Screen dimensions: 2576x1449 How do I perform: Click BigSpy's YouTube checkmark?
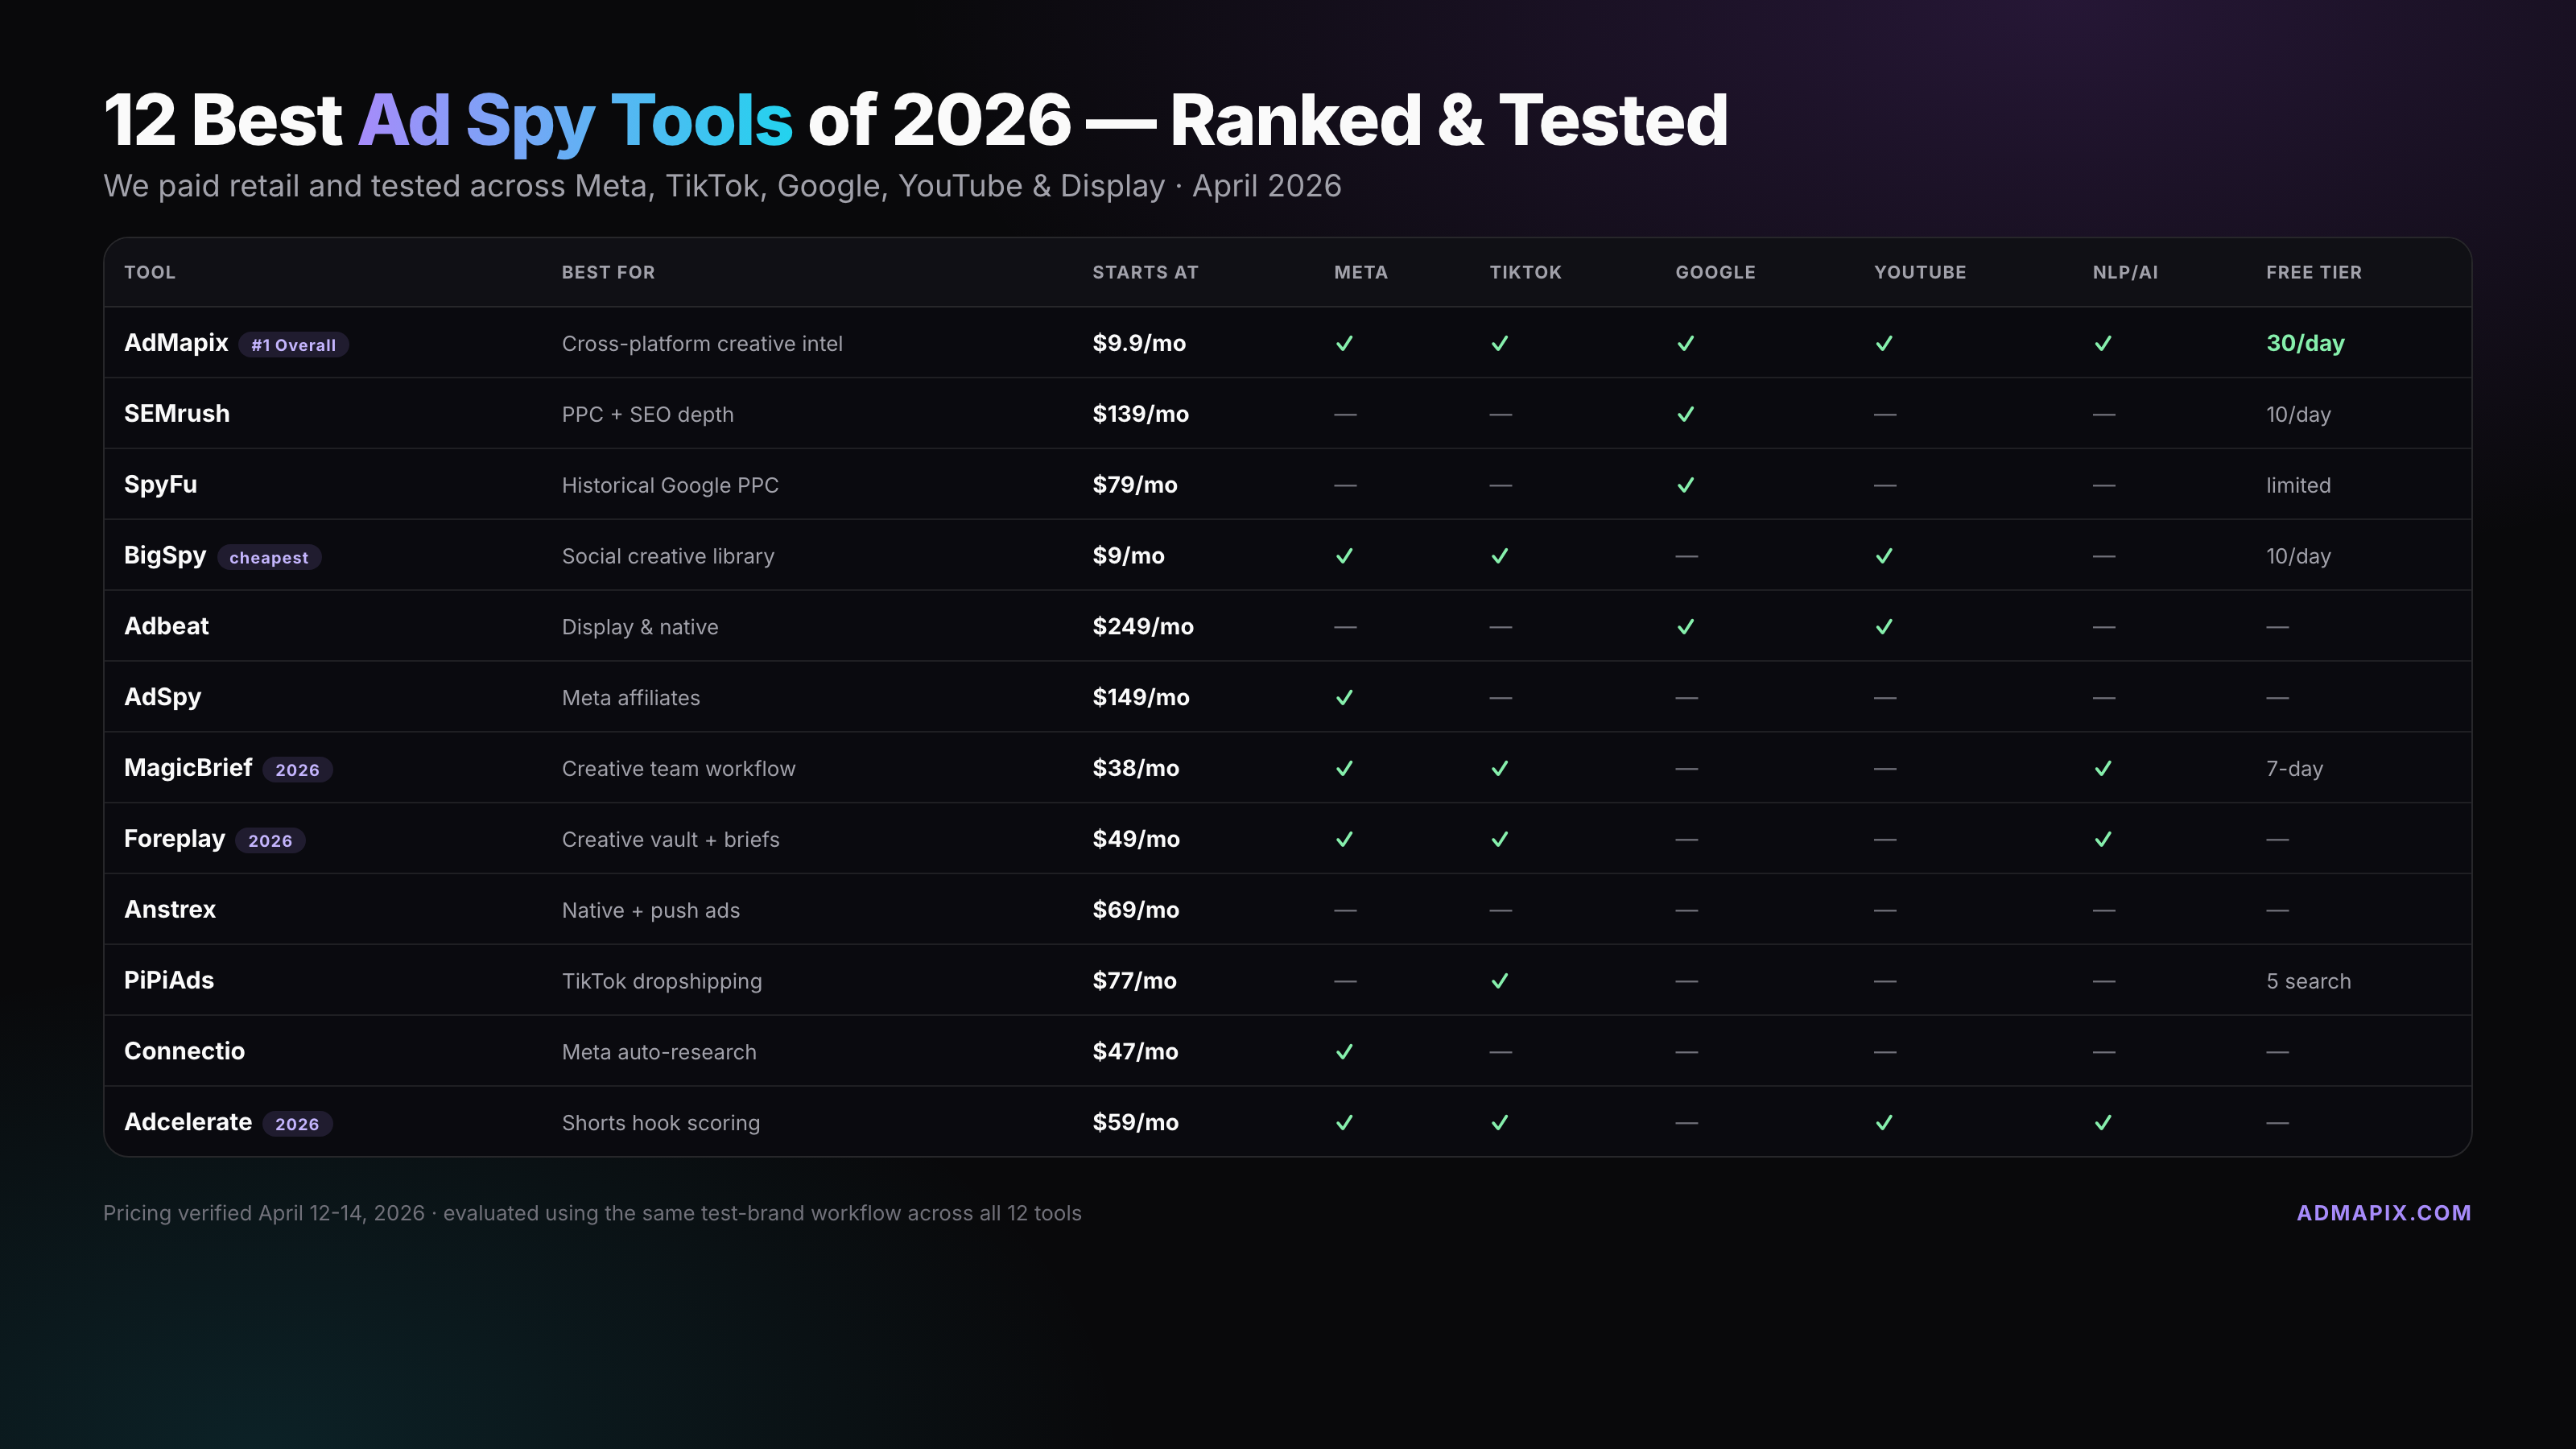[x=1884, y=556]
